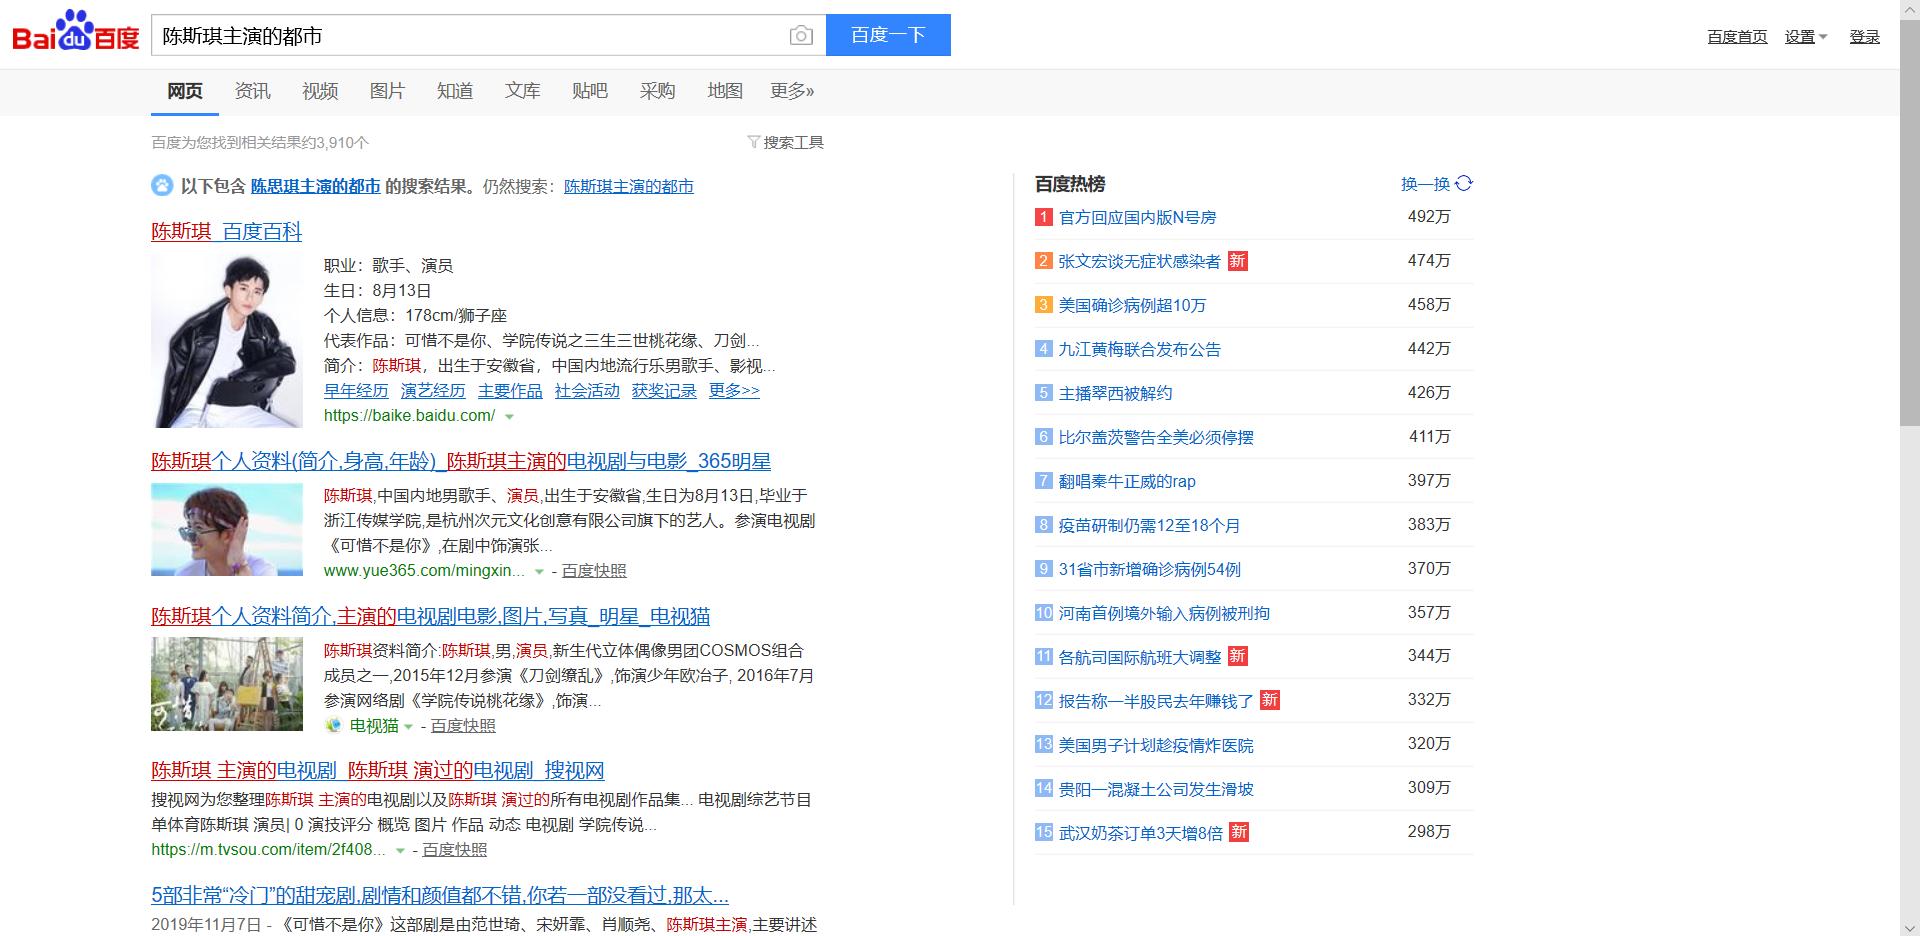This screenshot has width=1920, height=936.
Task: Click the camera icon for image search
Action: point(800,34)
